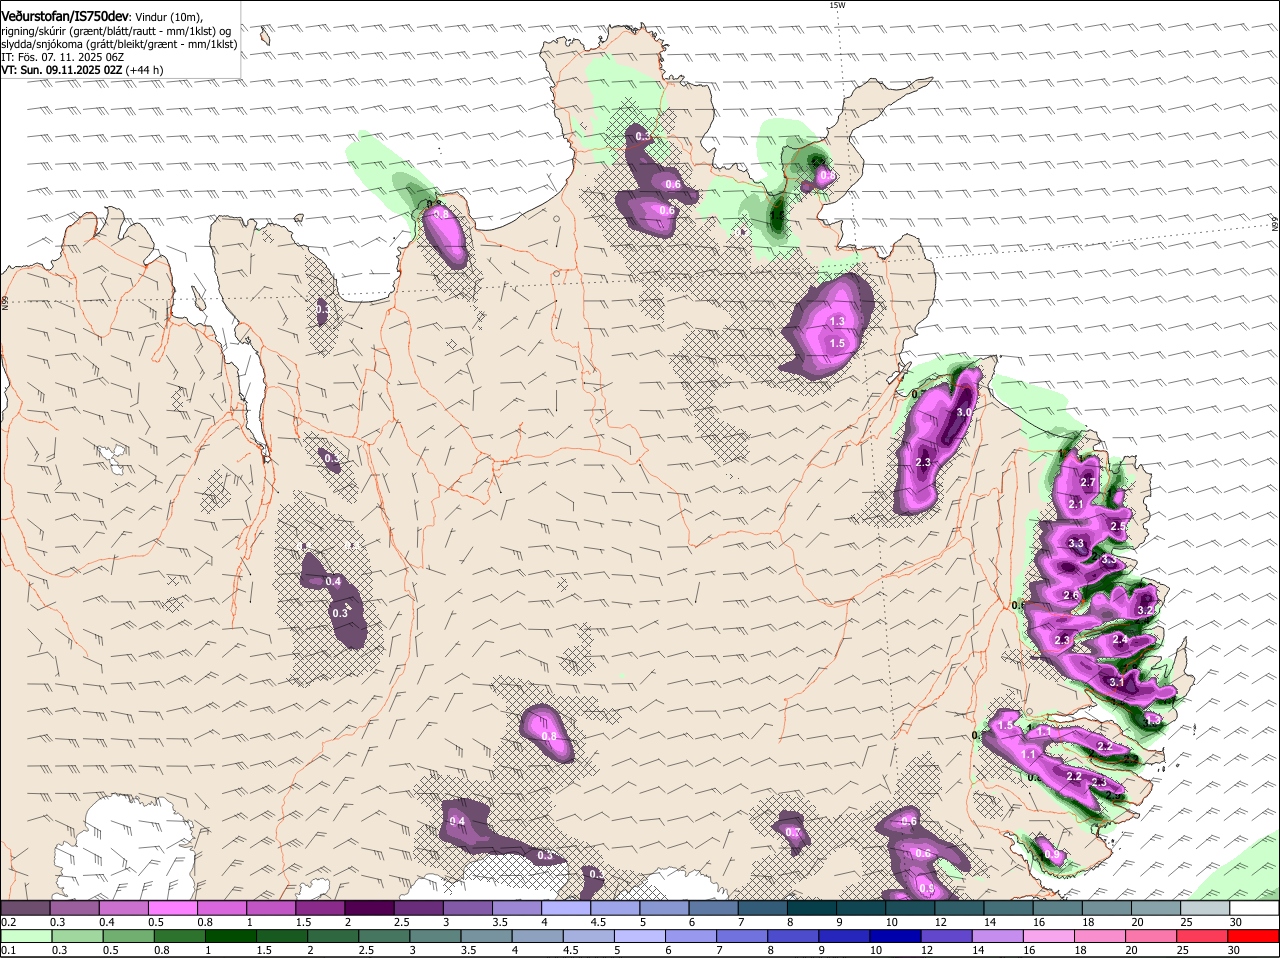The width and height of the screenshot is (1280, 958).
Task: Click the dark teal upper legend swatch at 8
Action: click(x=812, y=908)
